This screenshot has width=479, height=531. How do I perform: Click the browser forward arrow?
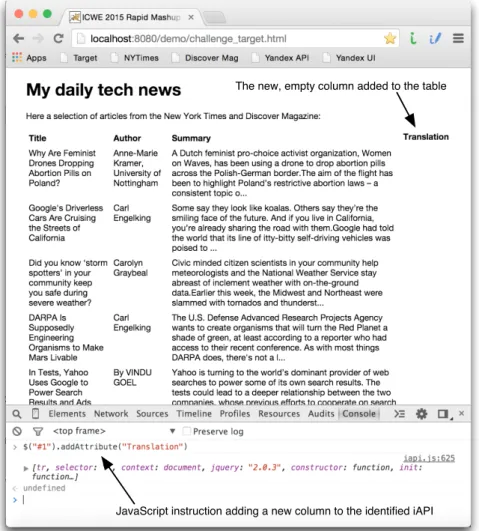tap(38, 38)
